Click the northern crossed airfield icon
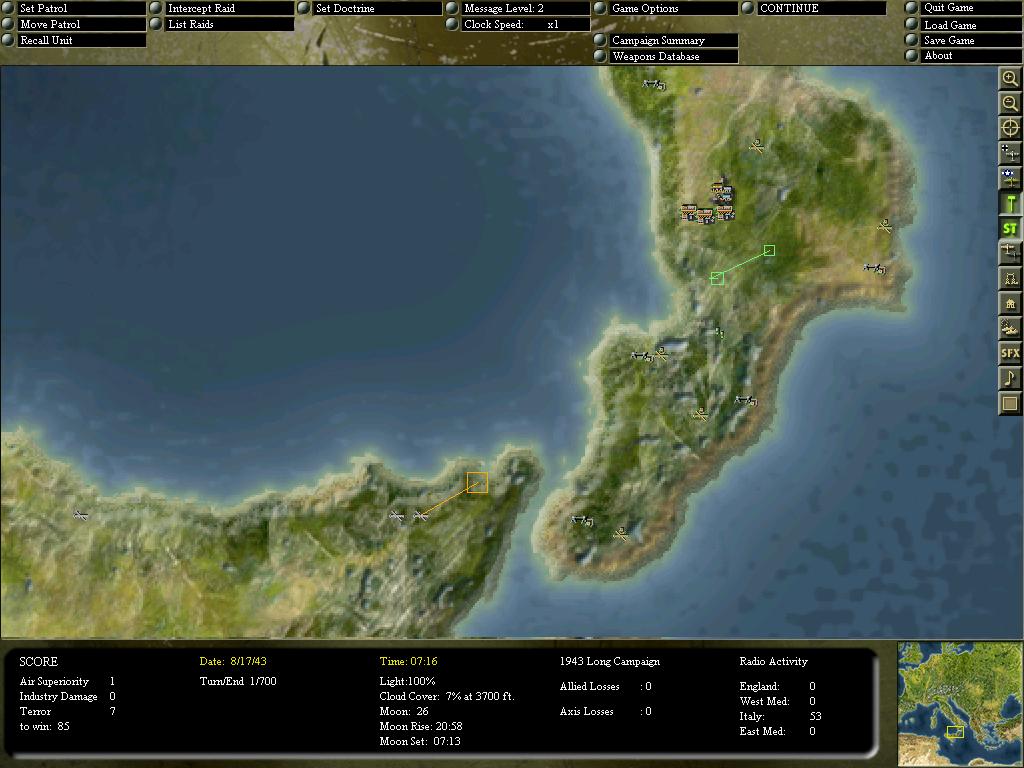 pyautogui.click(x=756, y=147)
